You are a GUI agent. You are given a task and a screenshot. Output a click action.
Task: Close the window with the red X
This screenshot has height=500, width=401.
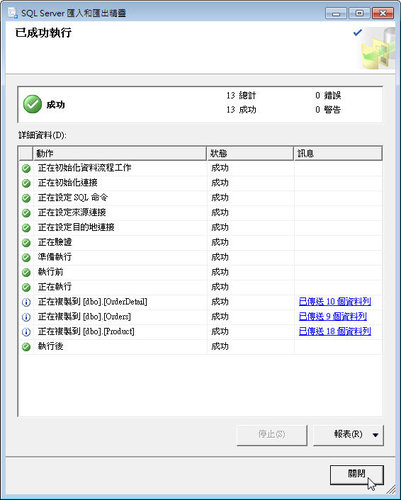(x=383, y=13)
